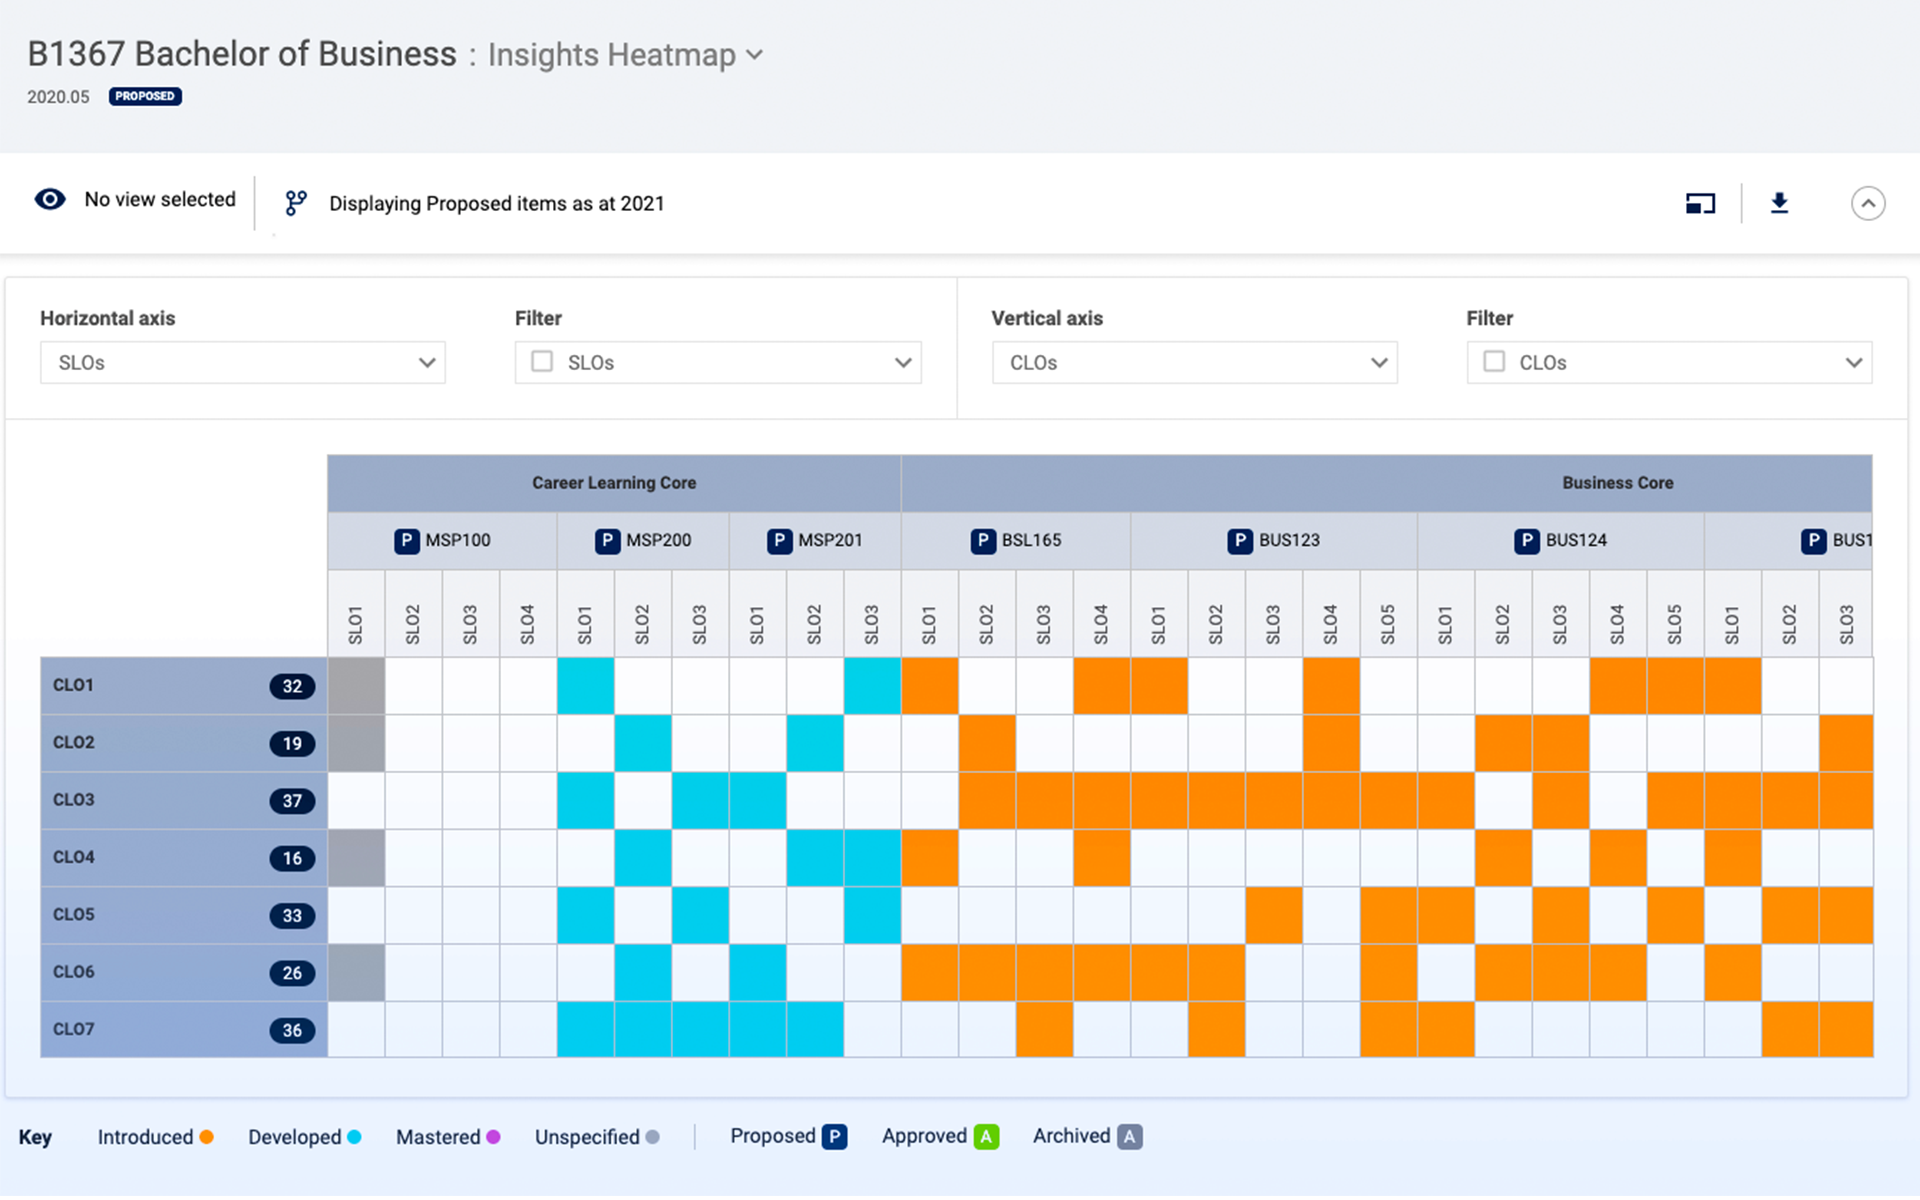
Task: Click the grey cell at CLO1, MSP100 SLO1
Action: 356,686
